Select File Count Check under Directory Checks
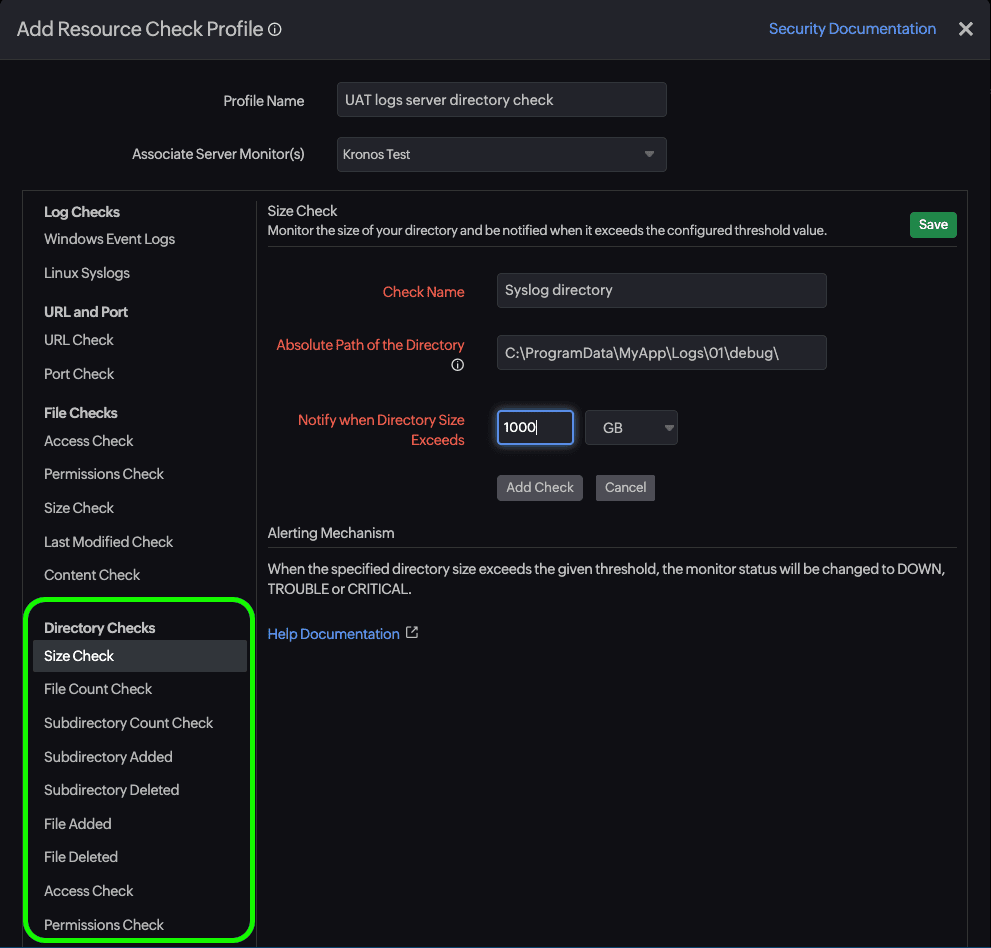This screenshot has height=948, width=991. pos(97,689)
